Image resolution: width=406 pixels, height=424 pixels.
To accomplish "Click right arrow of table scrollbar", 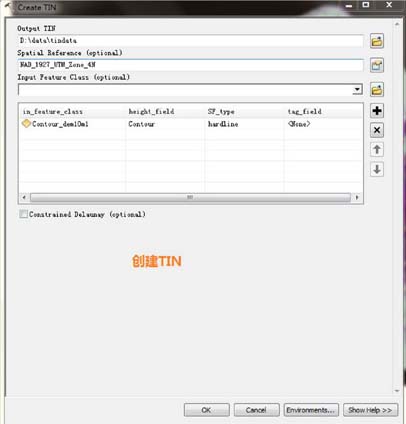I will (x=357, y=197).
